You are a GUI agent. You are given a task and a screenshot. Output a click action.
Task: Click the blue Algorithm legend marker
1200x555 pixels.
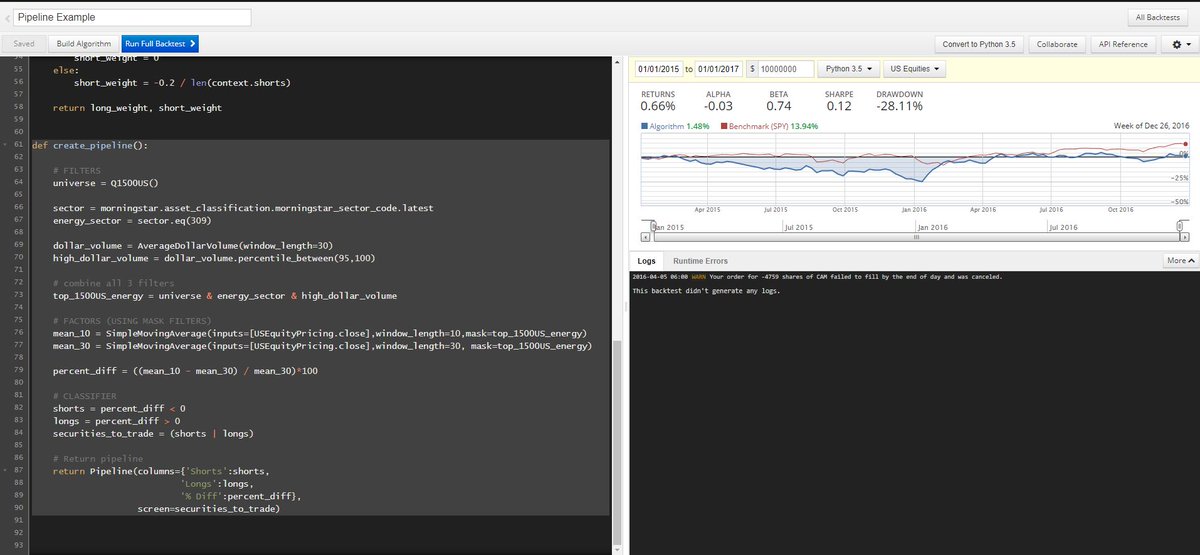tap(645, 127)
